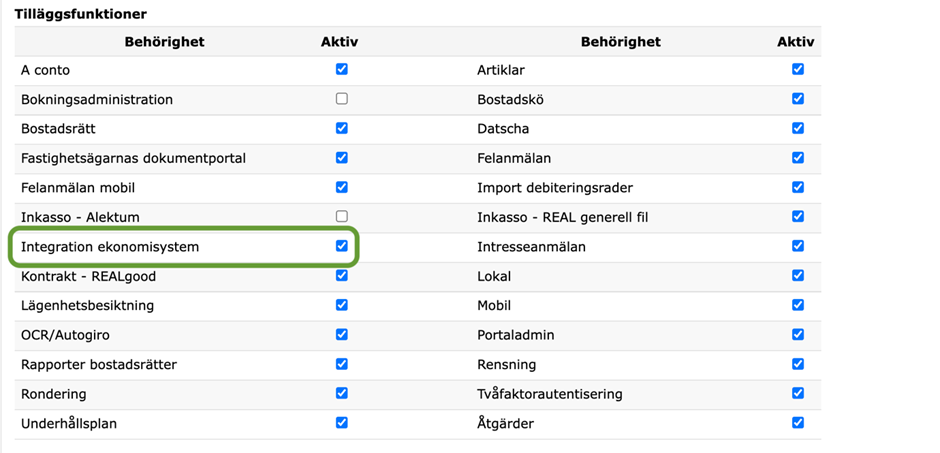Toggle the Portaladmin checkbox
This screenshot has width=940, height=453.
click(x=798, y=334)
